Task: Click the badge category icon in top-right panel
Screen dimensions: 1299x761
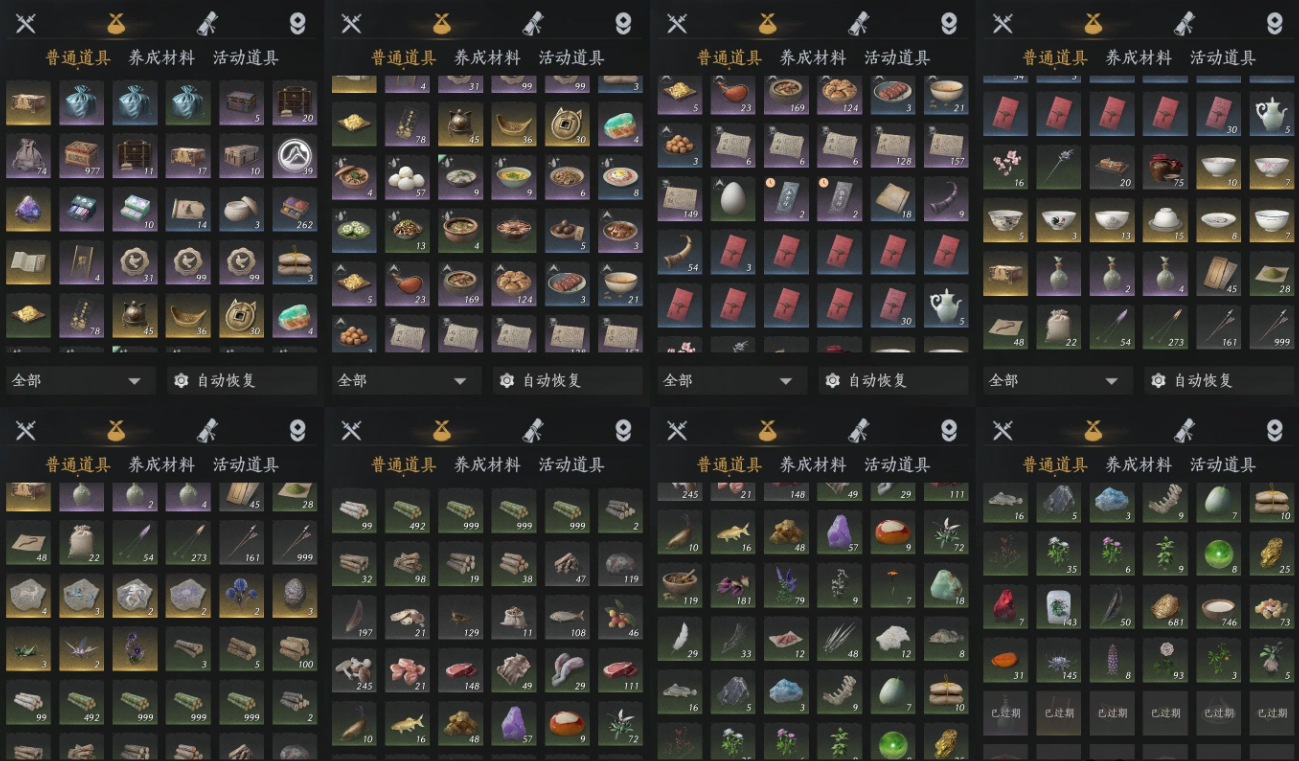Action: 1274,23
